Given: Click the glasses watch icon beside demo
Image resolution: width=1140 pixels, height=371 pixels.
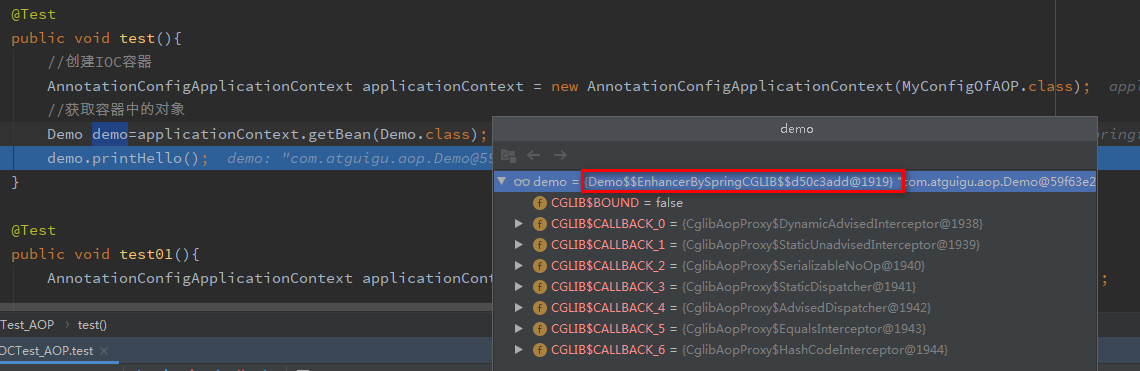Looking at the screenshot, I should pos(521,182).
